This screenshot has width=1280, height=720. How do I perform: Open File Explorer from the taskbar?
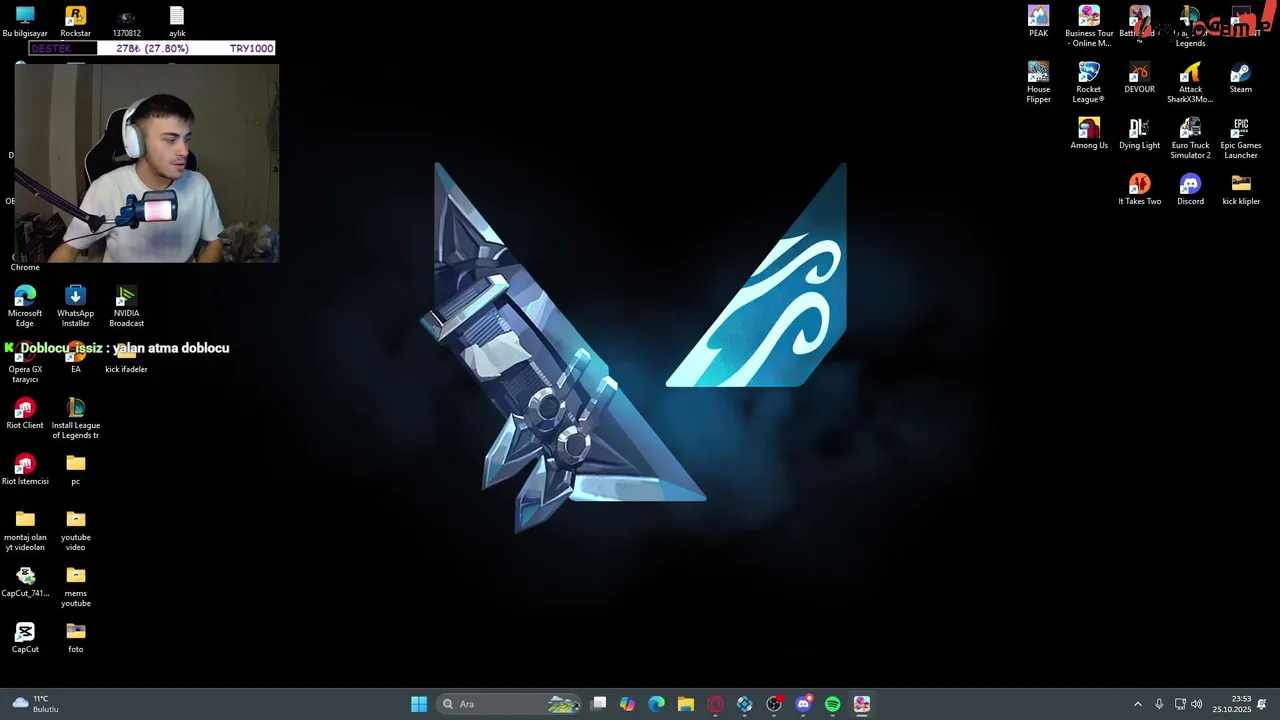click(685, 704)
